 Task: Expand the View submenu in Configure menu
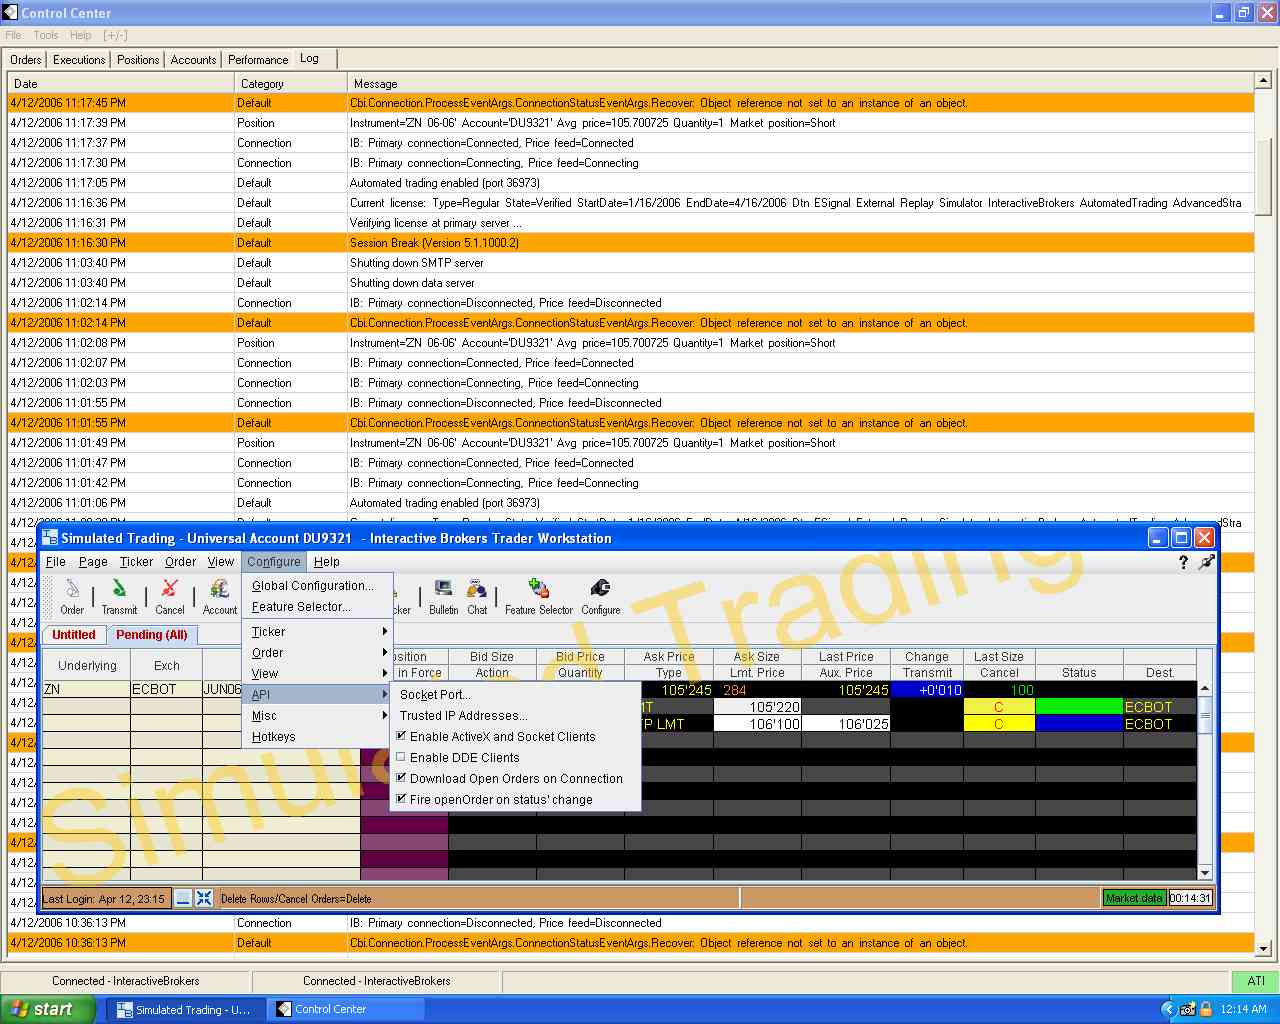(318, 674)
